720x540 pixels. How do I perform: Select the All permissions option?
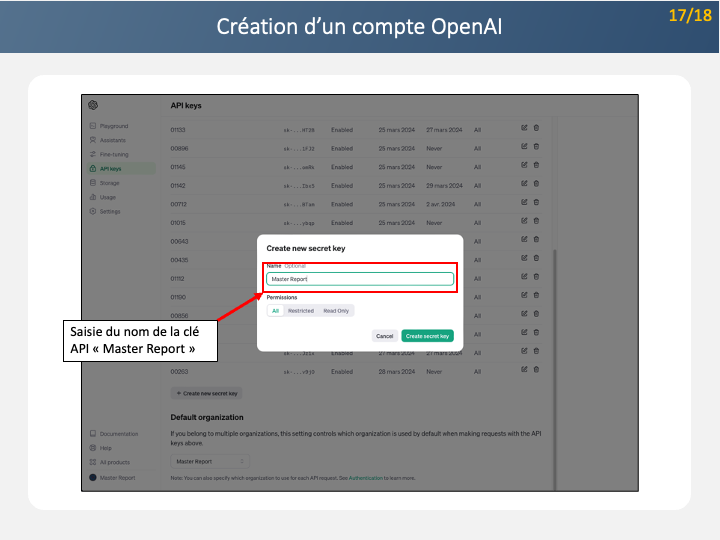(275, 311)
